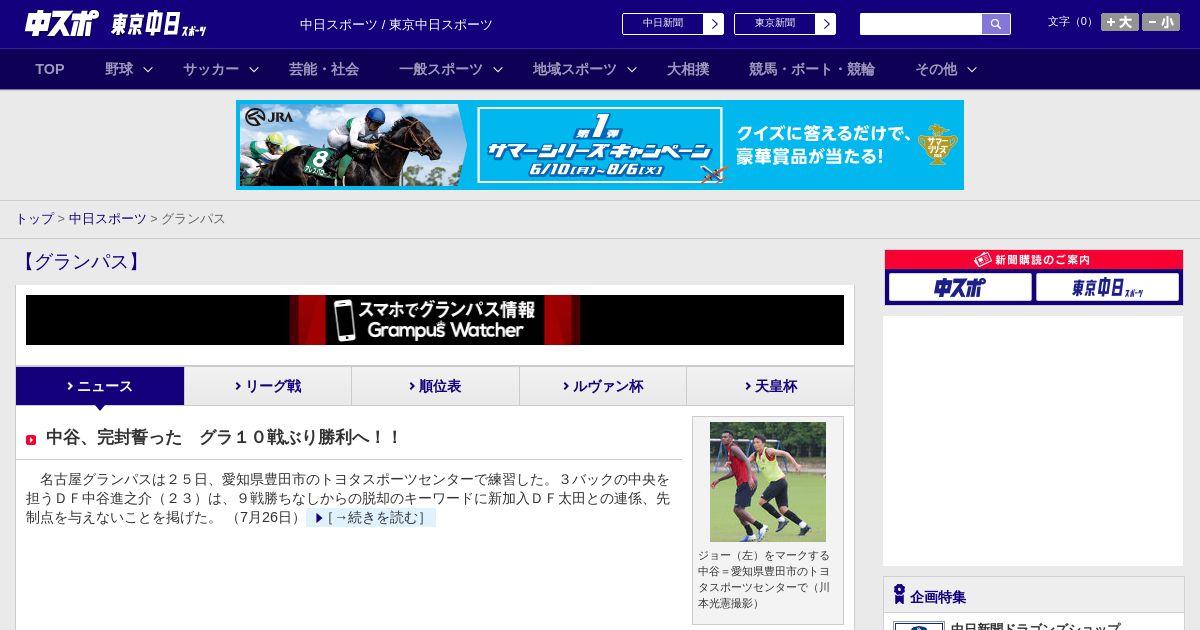1200x630 pixels.
Task: Open 大相撲 navigation item
Action: (688, 69)
